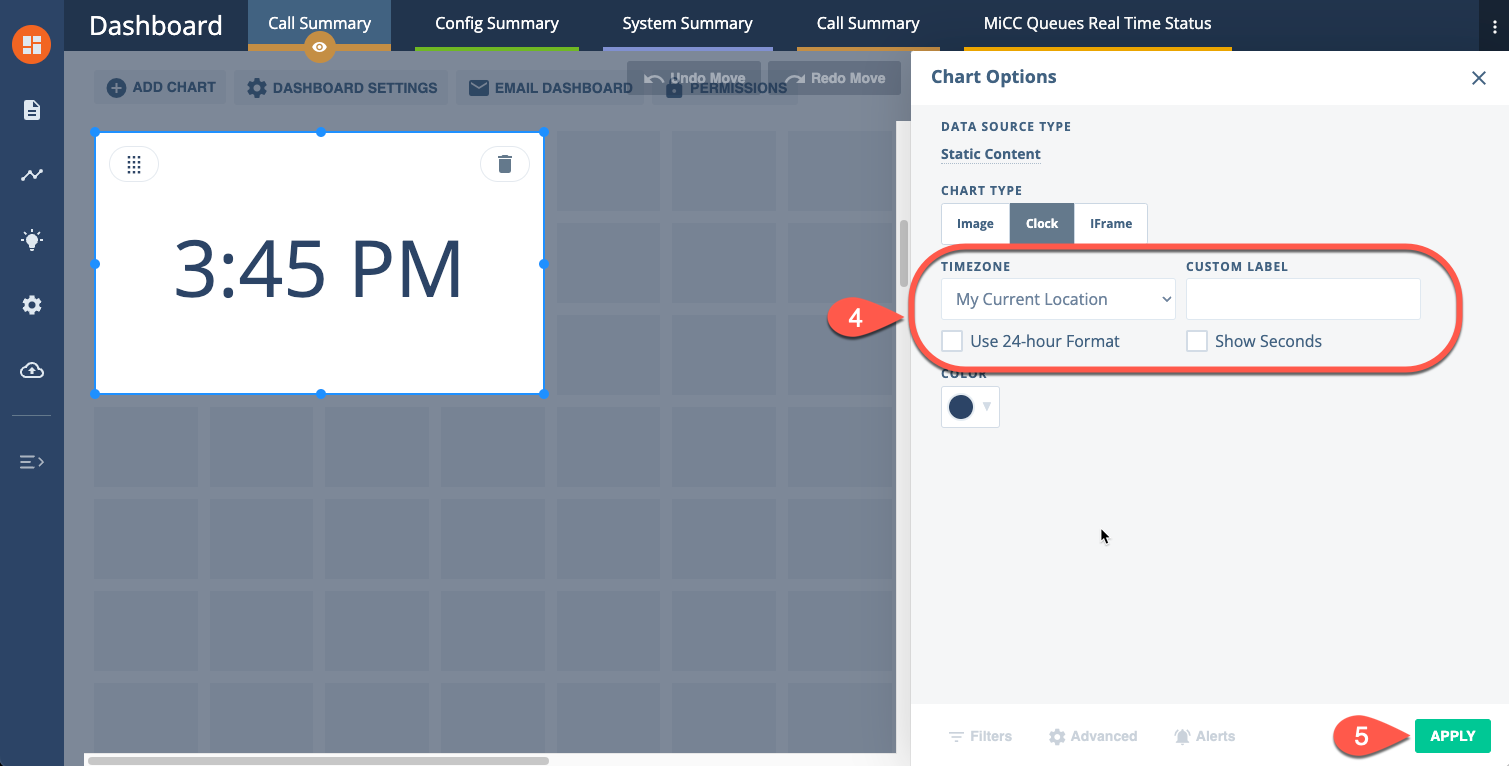The width and height of the screenshot is (1509, 766).
Task: Switch to the first Call Summary tab
Action: tap(319, 23)
